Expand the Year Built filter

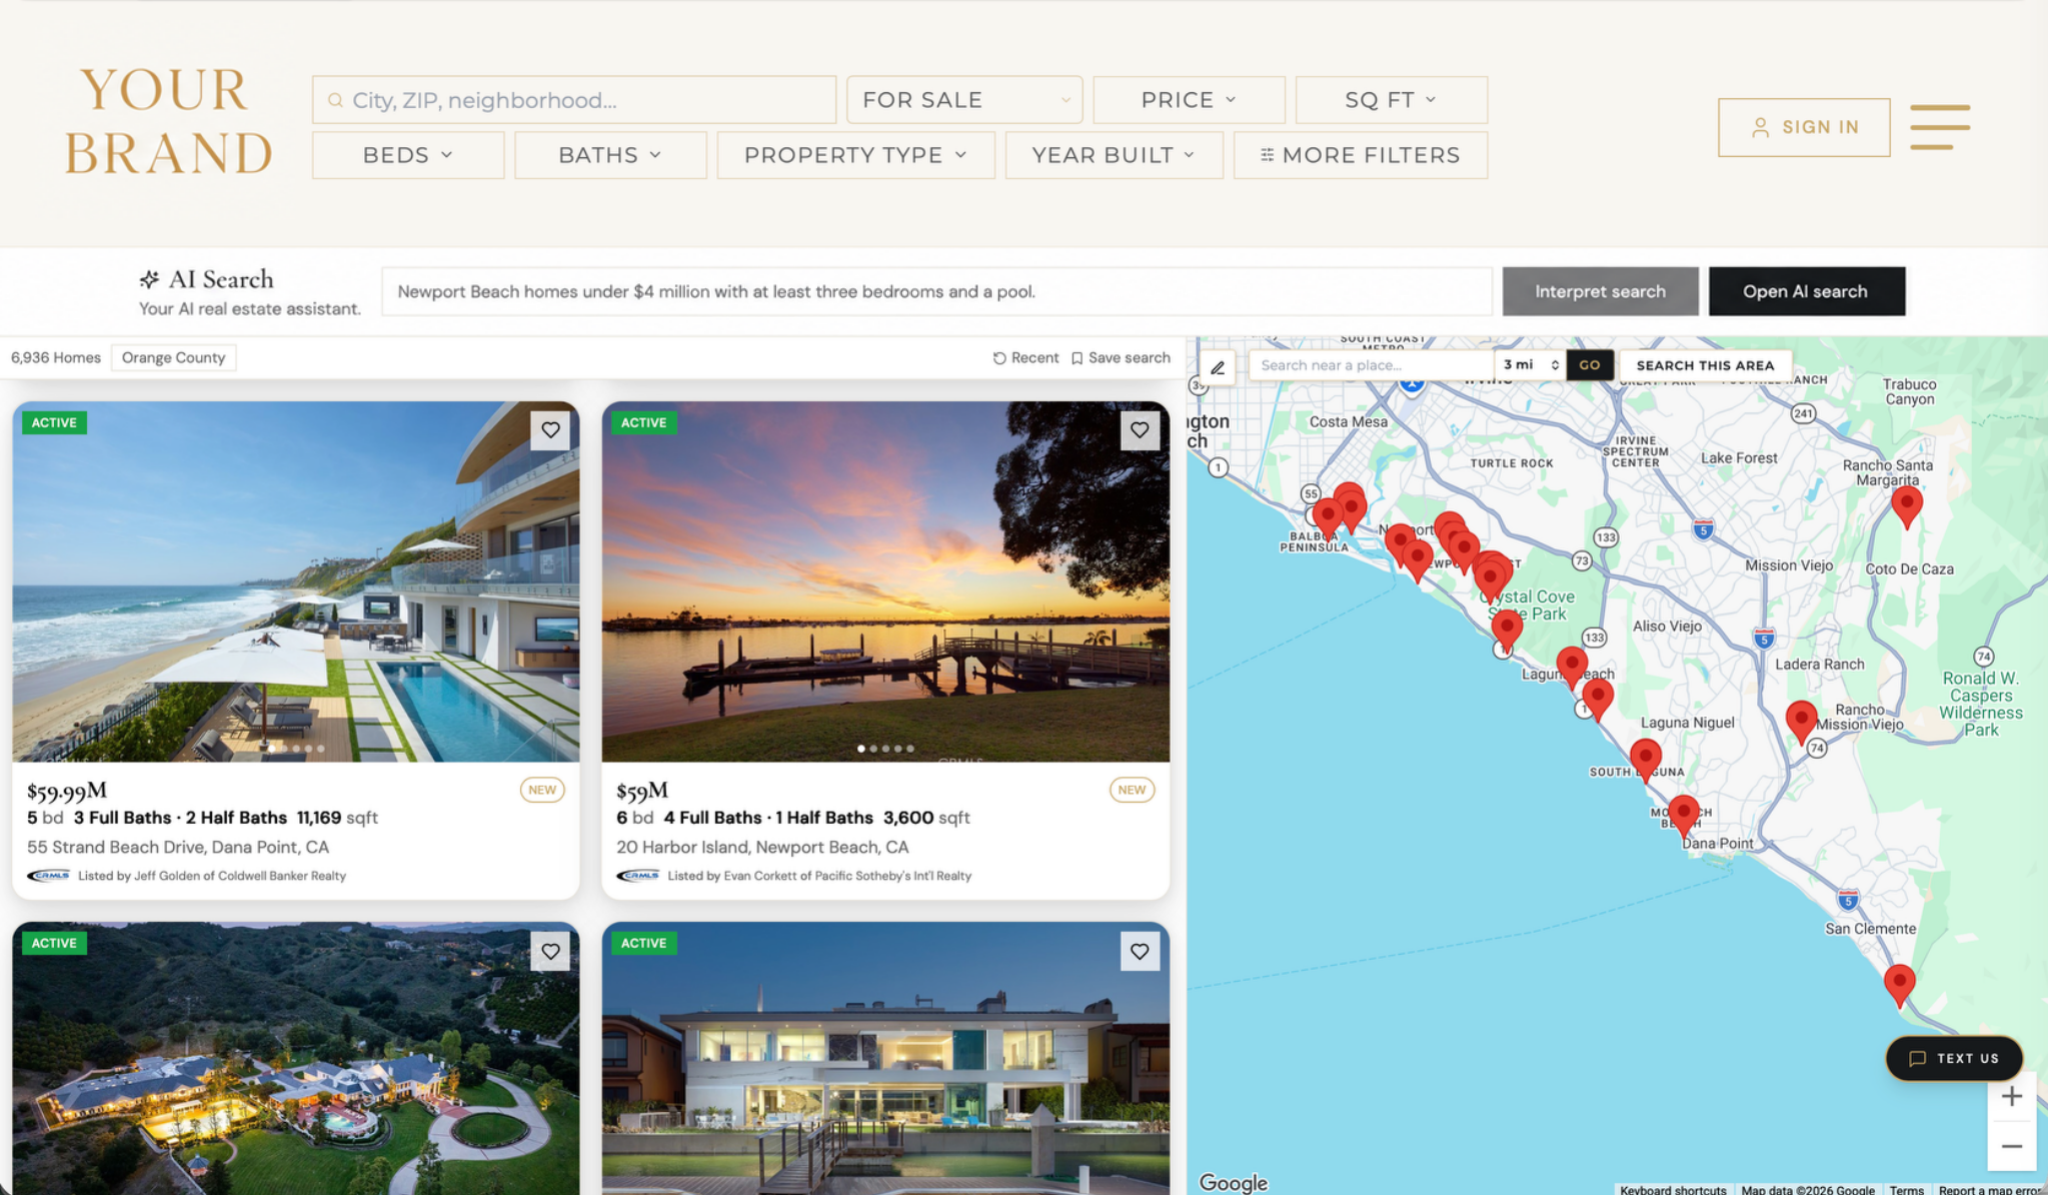click(x=1114, y=155)
